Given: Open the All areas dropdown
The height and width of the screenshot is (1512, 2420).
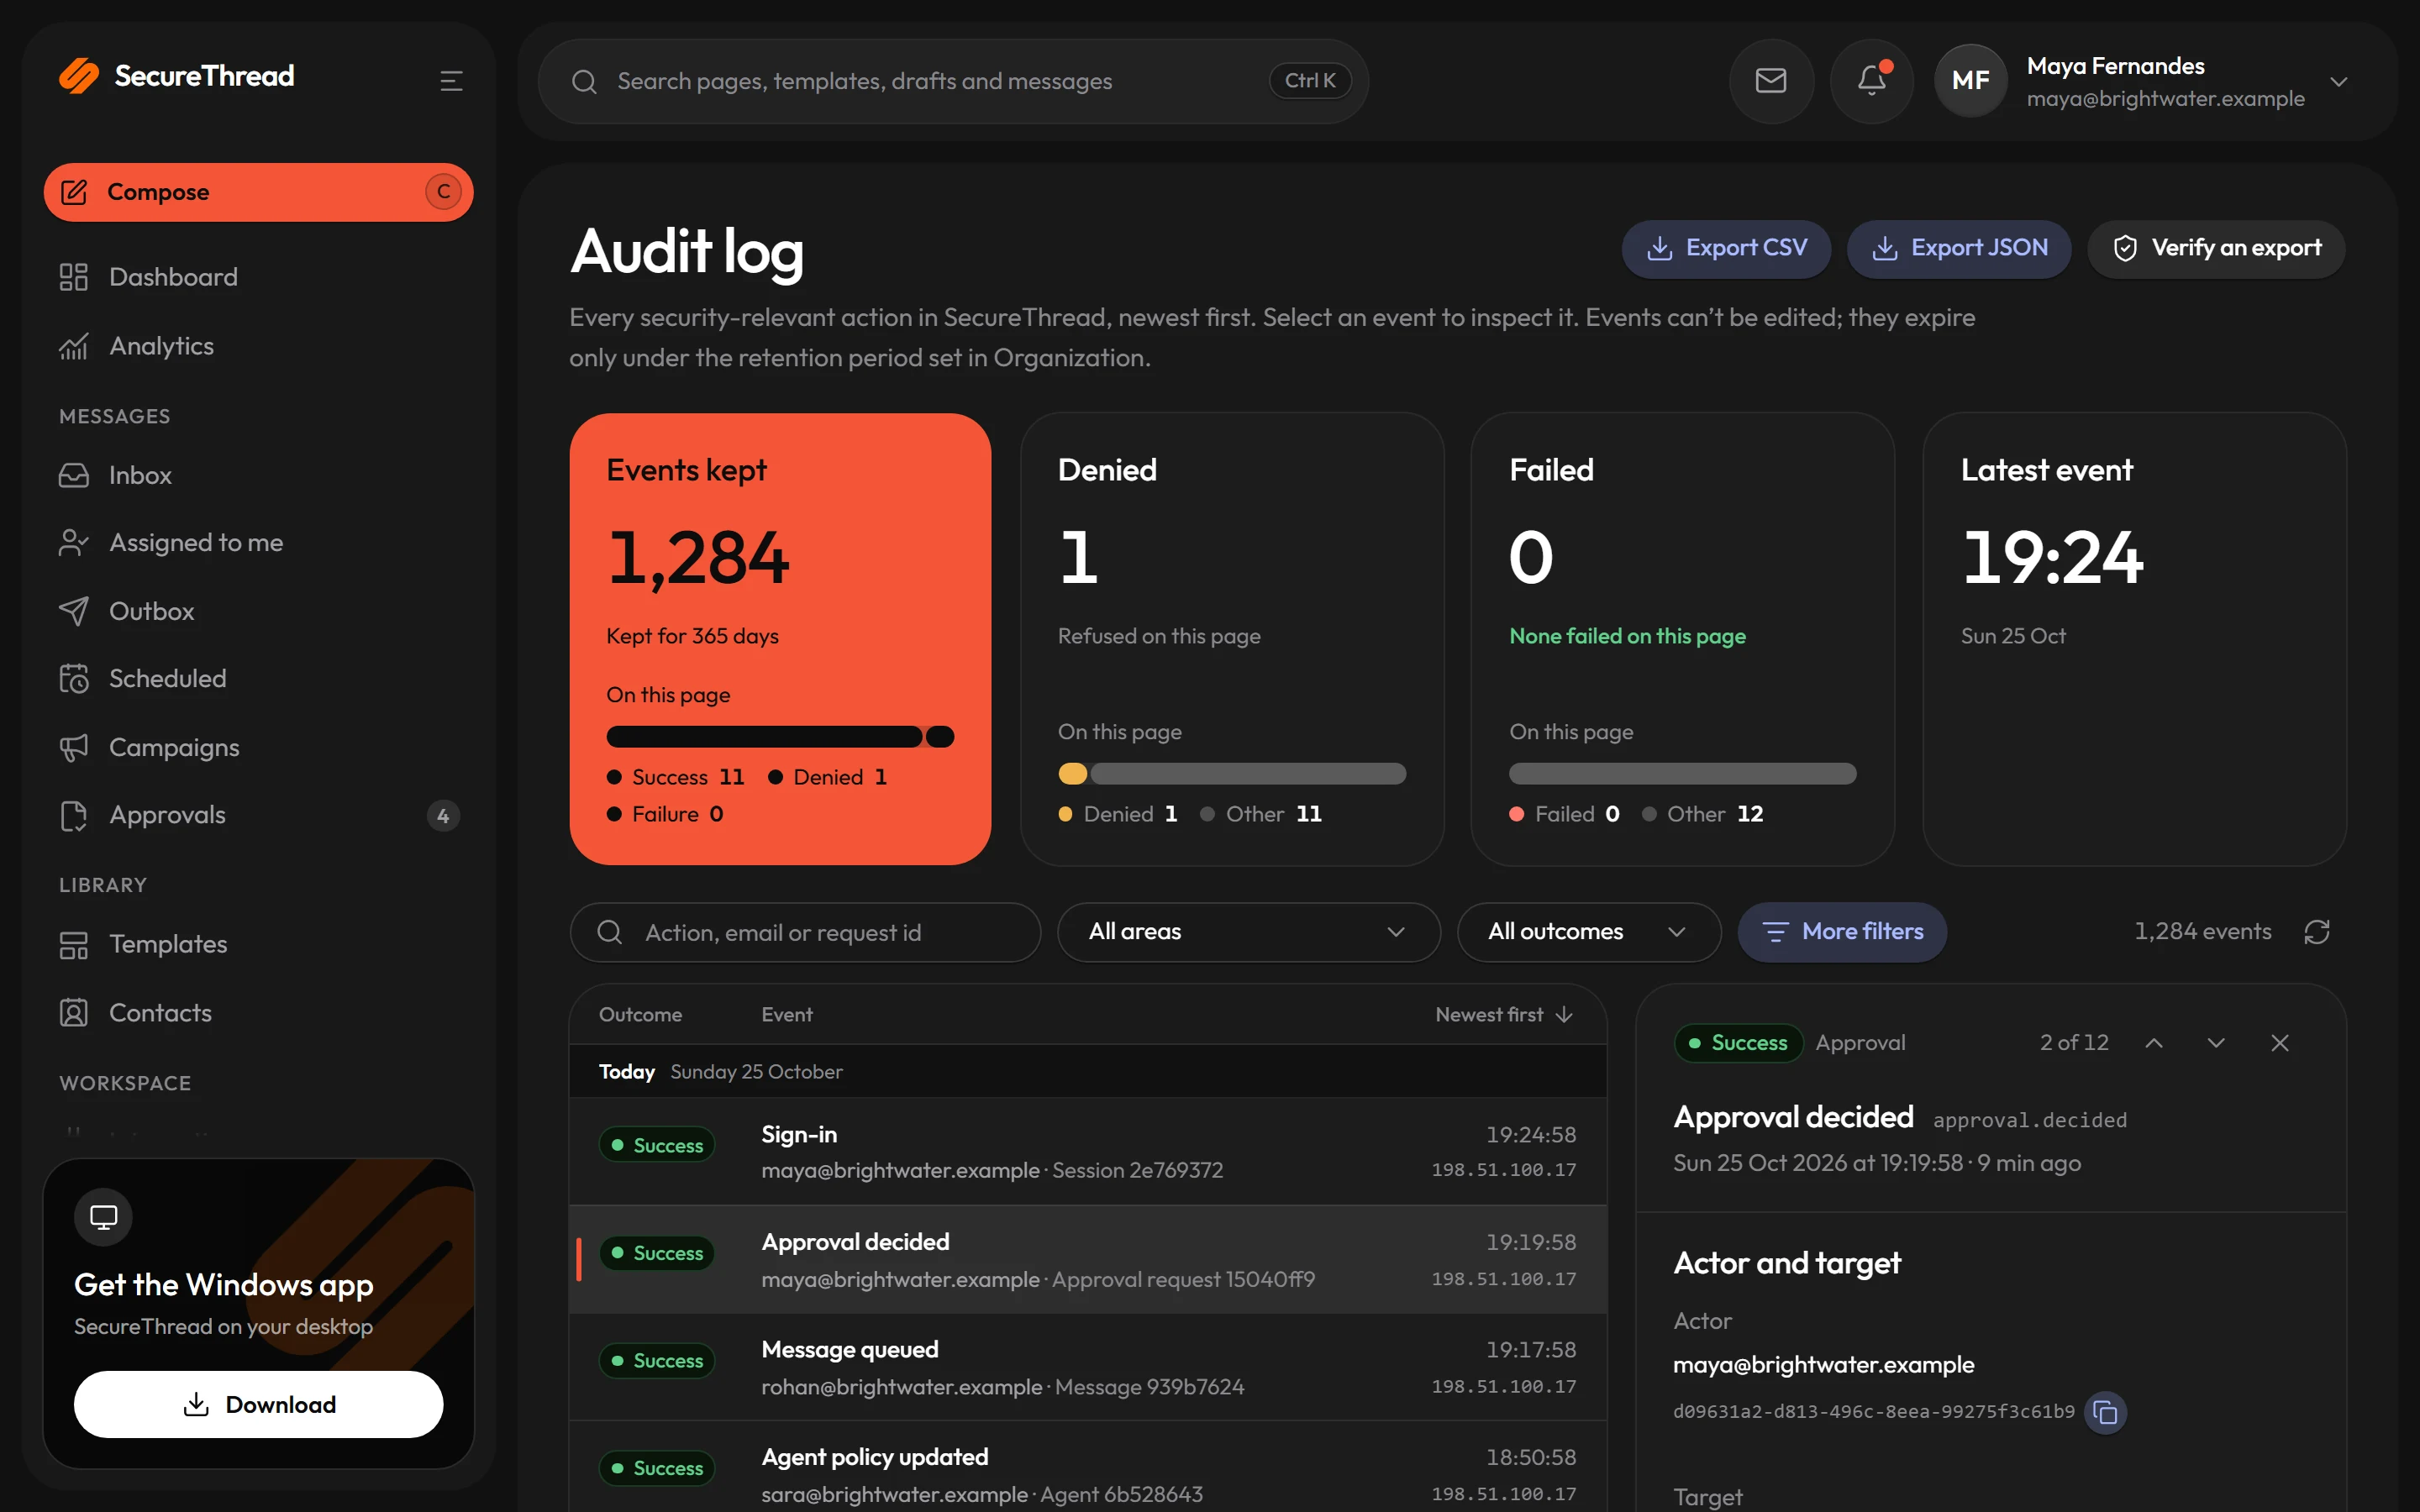Looking at the screenshot, I should pyautogui.click(x=1248, y=932).
